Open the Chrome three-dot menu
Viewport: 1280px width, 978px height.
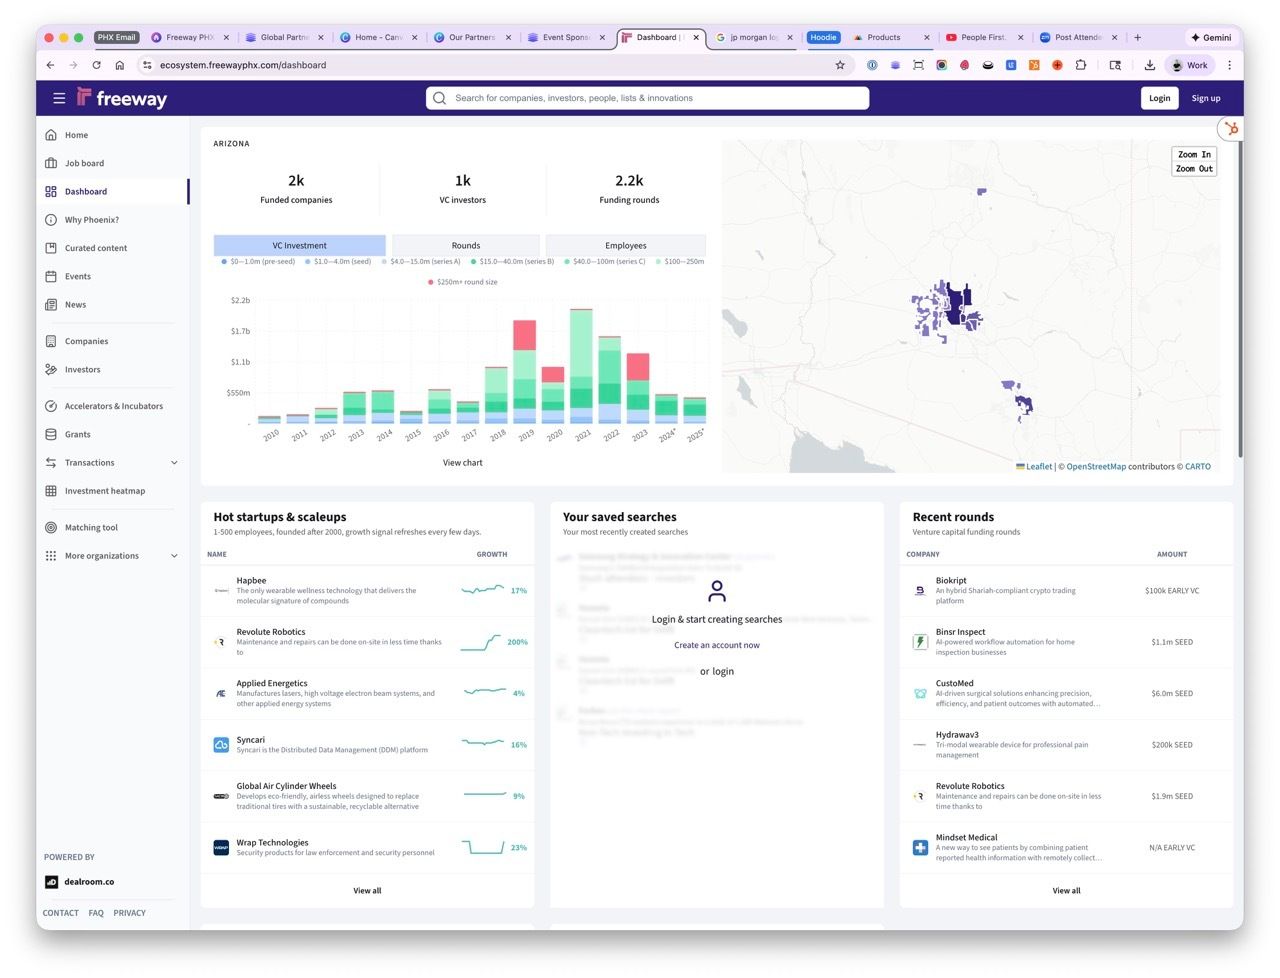[x=1229, y=65]
